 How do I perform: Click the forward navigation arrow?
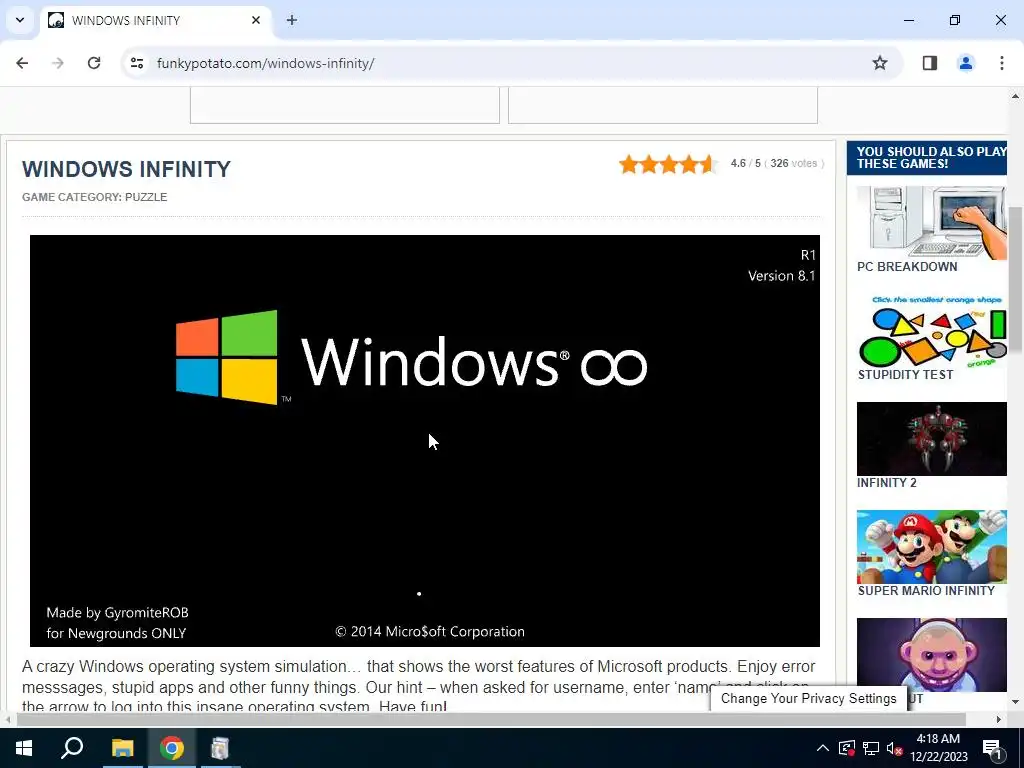pyautogui.click(x=58, y=63)
